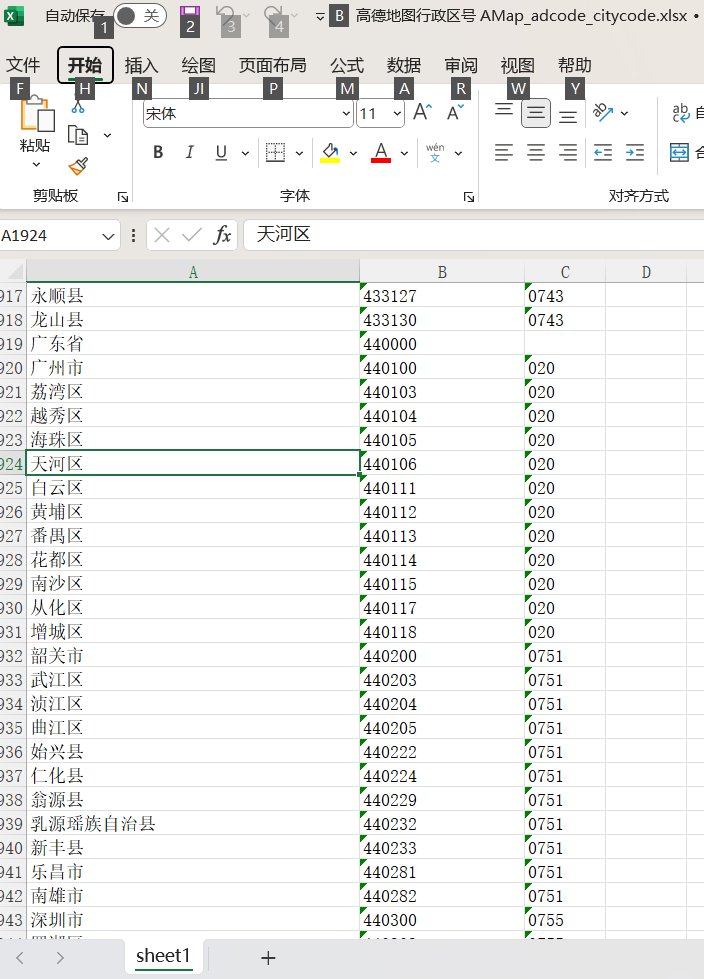Click the Increase Font Size icon
704x979 pixels.
(423, 113)
